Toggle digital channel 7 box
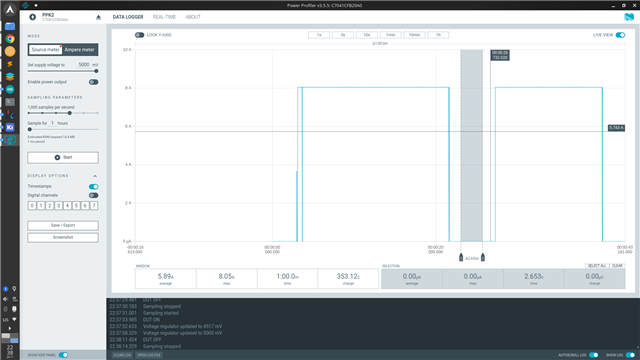 94,206
